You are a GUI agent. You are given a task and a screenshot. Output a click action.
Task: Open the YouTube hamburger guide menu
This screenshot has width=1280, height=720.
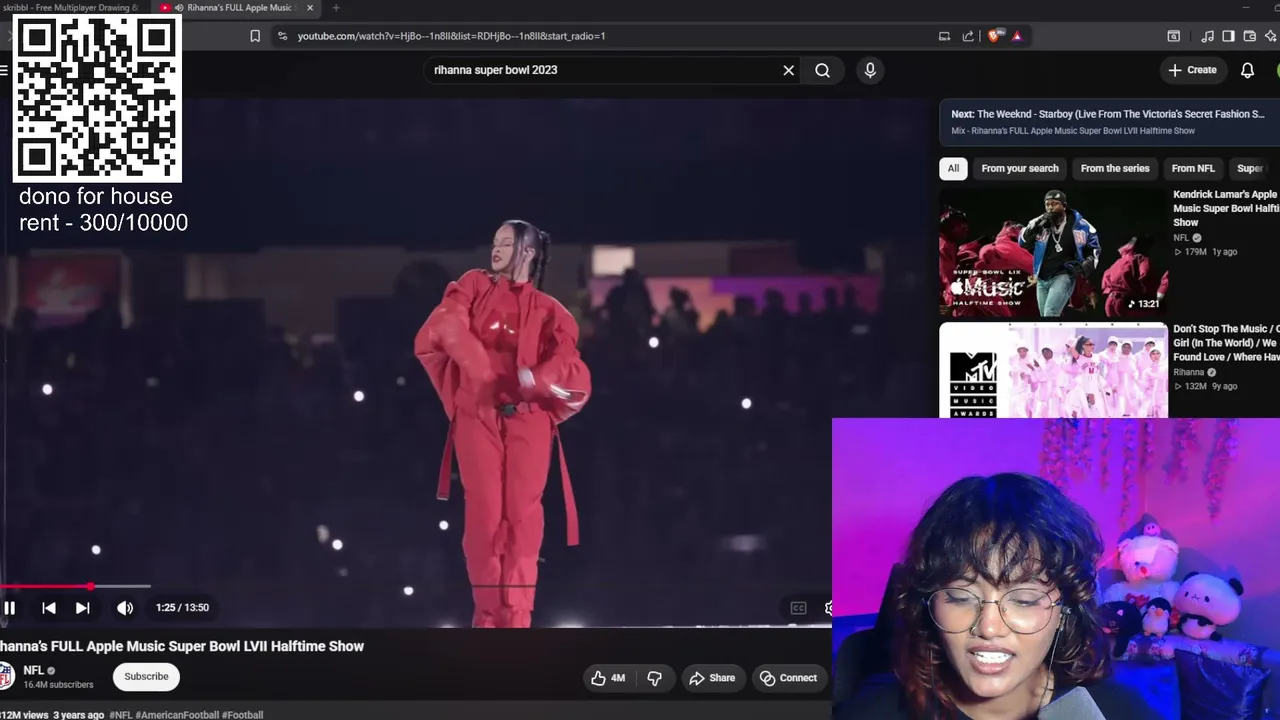[x=4, y=70]
